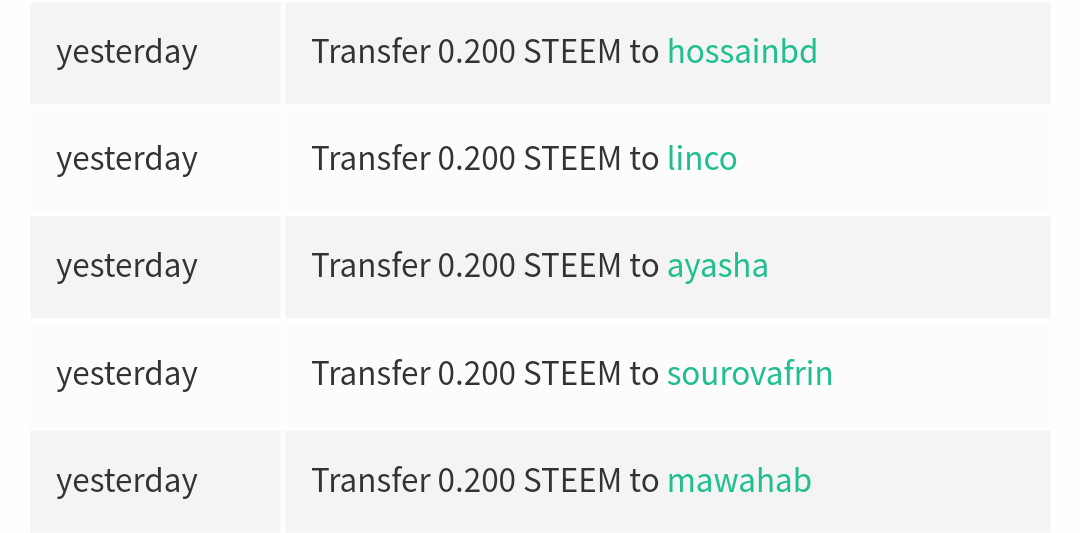Open the hossainbd account link

coord(742,52)
